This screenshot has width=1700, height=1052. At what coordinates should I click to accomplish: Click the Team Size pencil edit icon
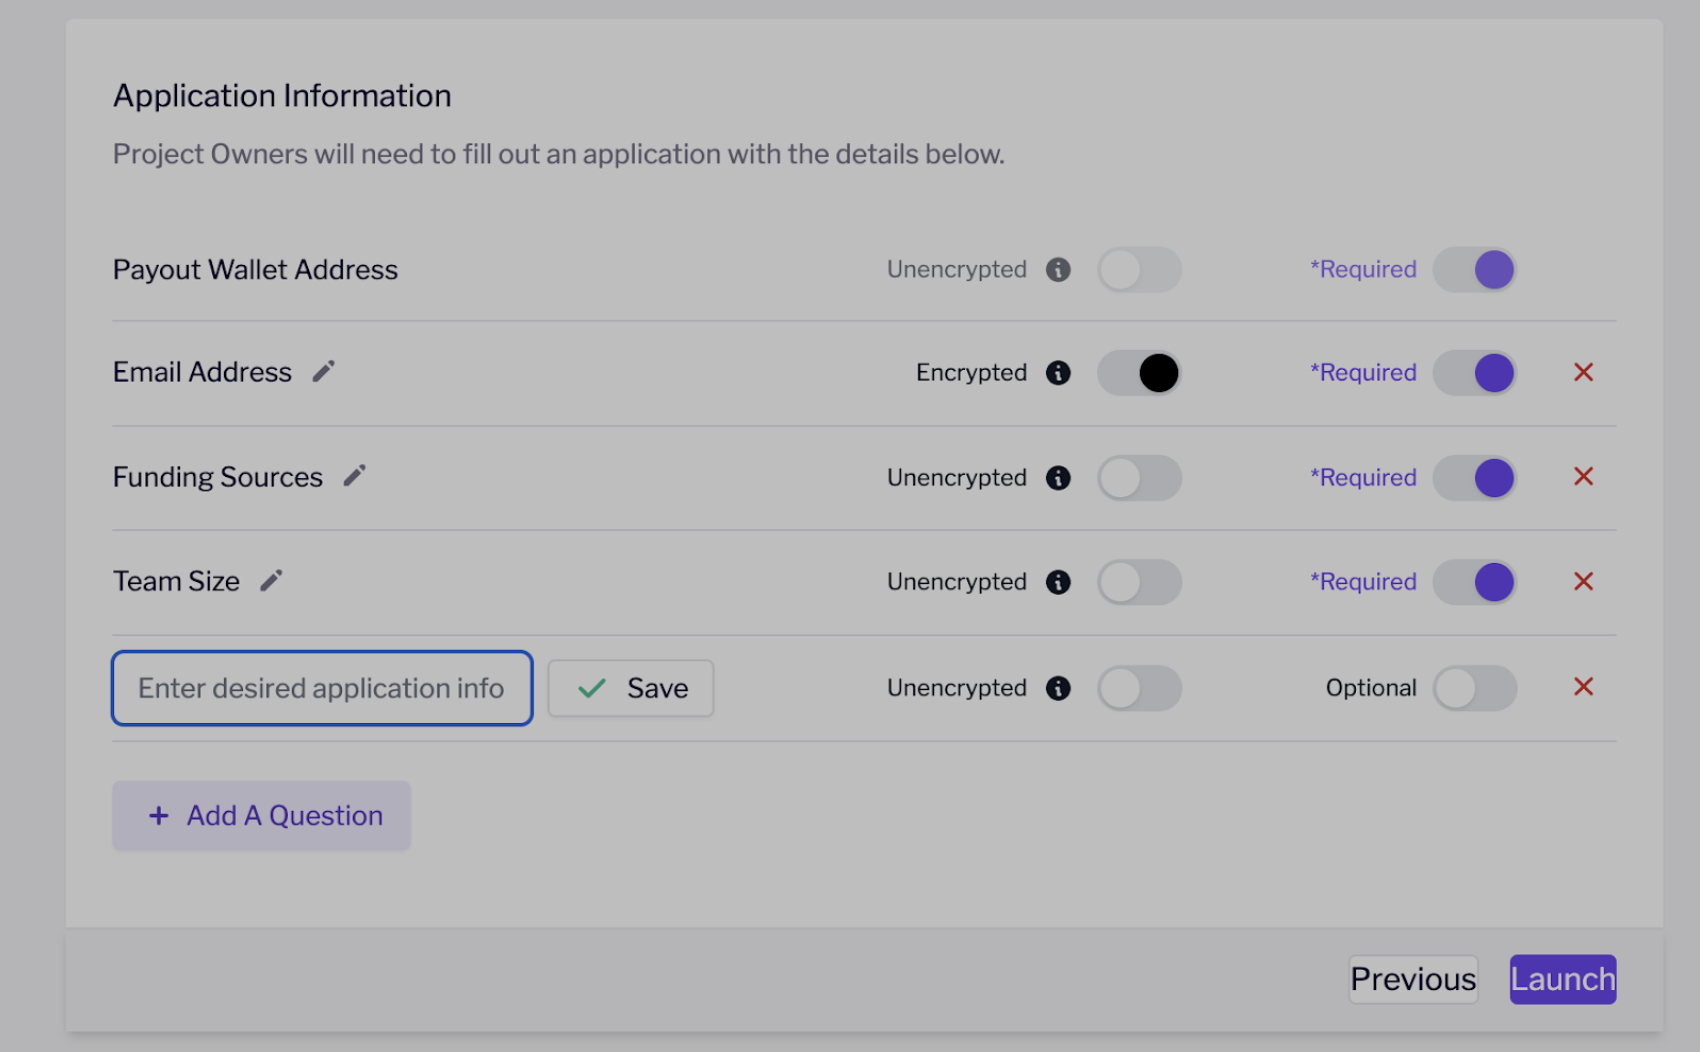271,581
